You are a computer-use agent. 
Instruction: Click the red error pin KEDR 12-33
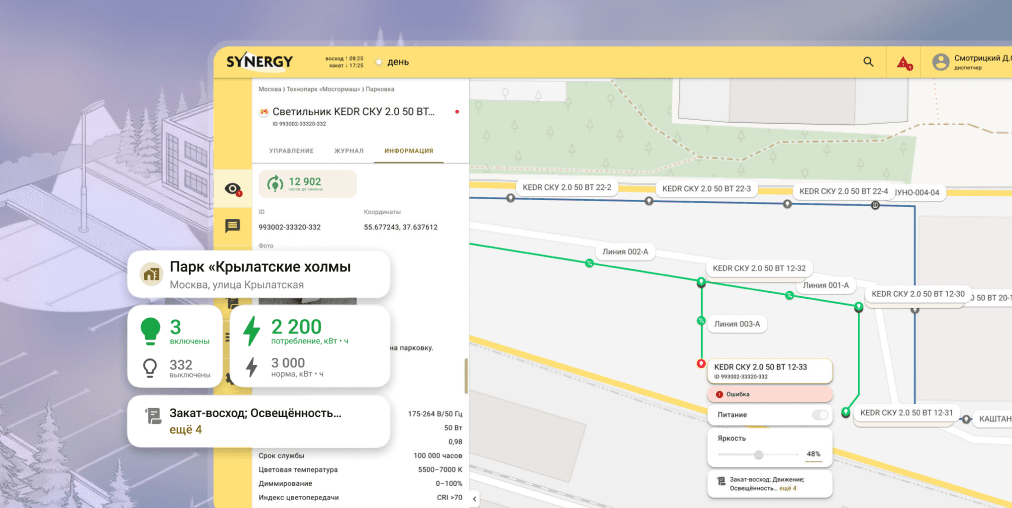click(x=701, y=363)
